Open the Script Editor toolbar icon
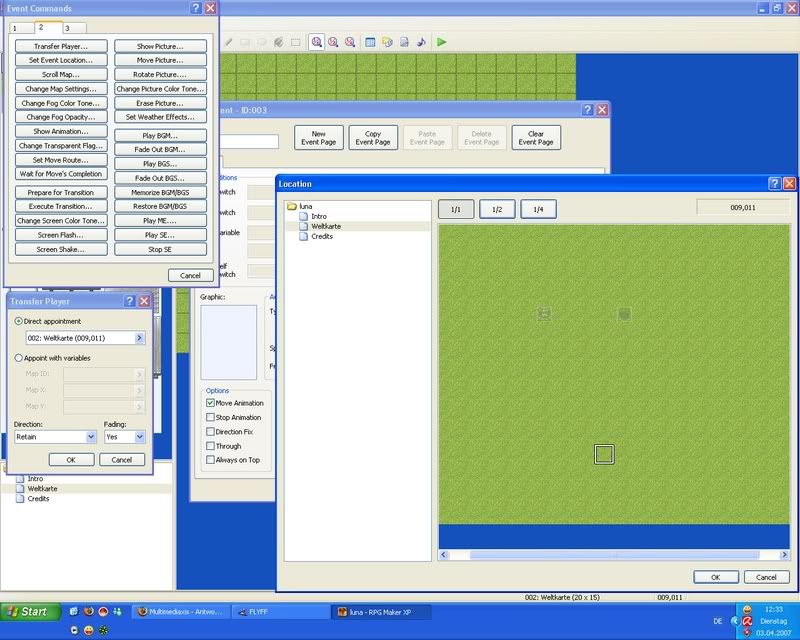This screenshot has width=800, height=640. click(403, 42)
